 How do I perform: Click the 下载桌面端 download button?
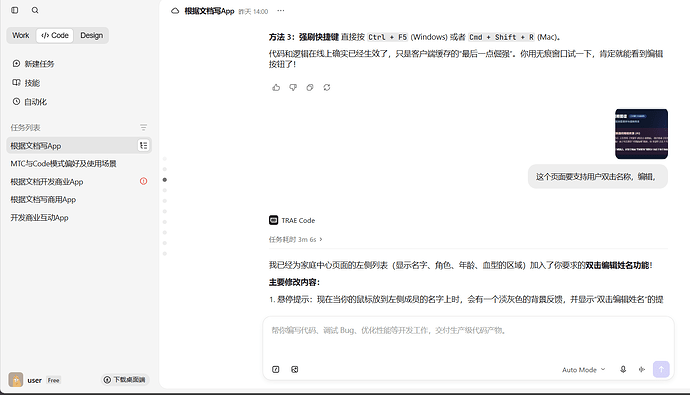tap(125, 380)
